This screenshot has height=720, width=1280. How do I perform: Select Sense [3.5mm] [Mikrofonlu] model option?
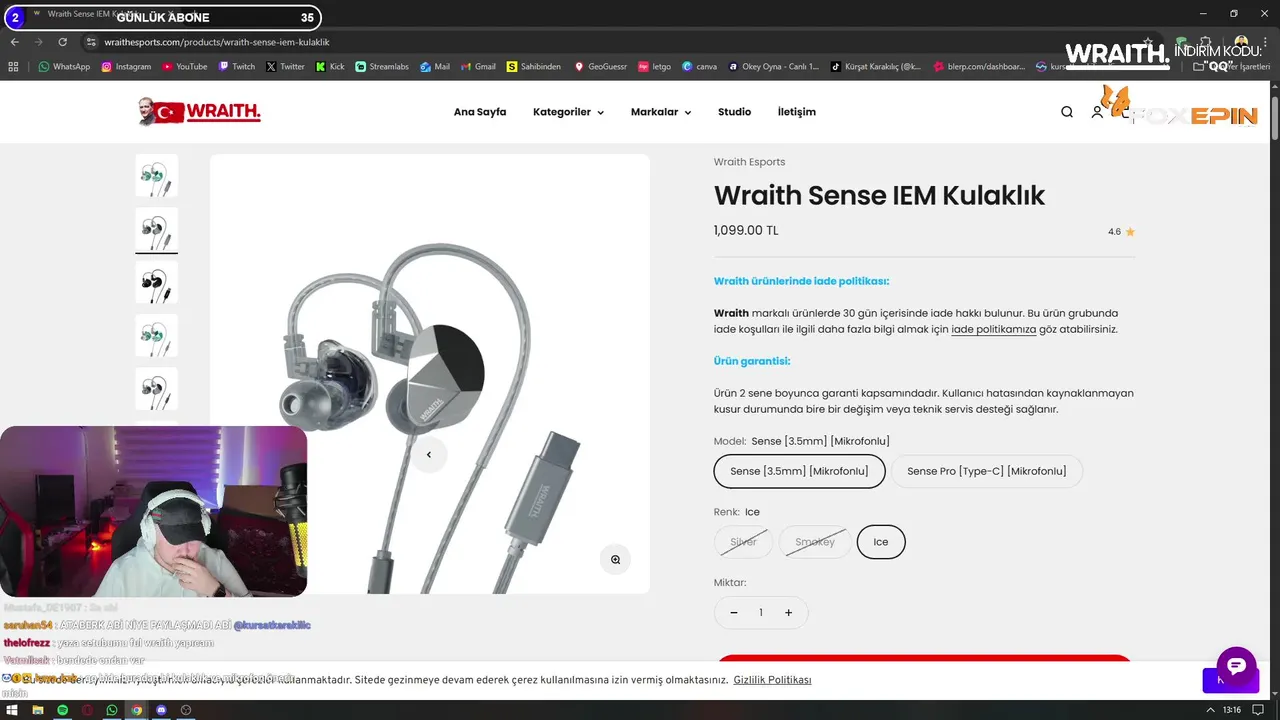(799, 471)
